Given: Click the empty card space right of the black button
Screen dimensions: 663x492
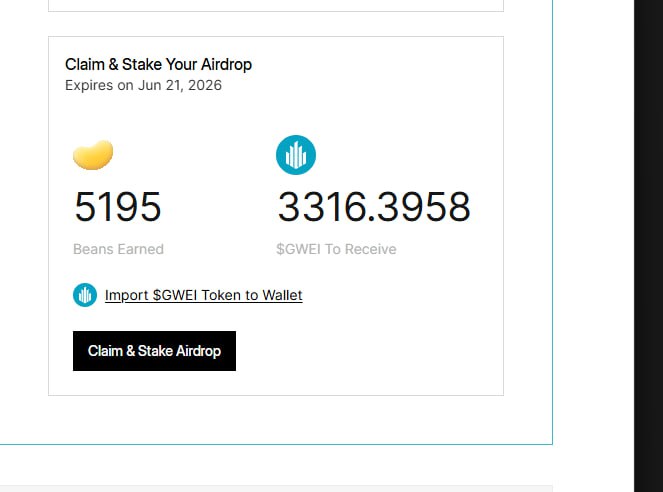Looking at the screenshot, I should pos(370,351).
